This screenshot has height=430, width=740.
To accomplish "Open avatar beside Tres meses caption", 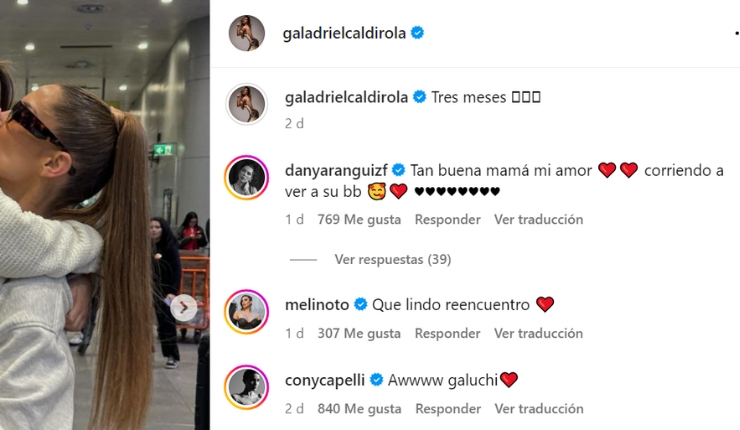I will 247,104.
